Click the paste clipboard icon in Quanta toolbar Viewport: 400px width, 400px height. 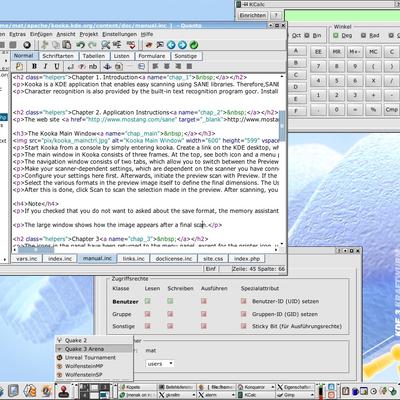point(67,45)
